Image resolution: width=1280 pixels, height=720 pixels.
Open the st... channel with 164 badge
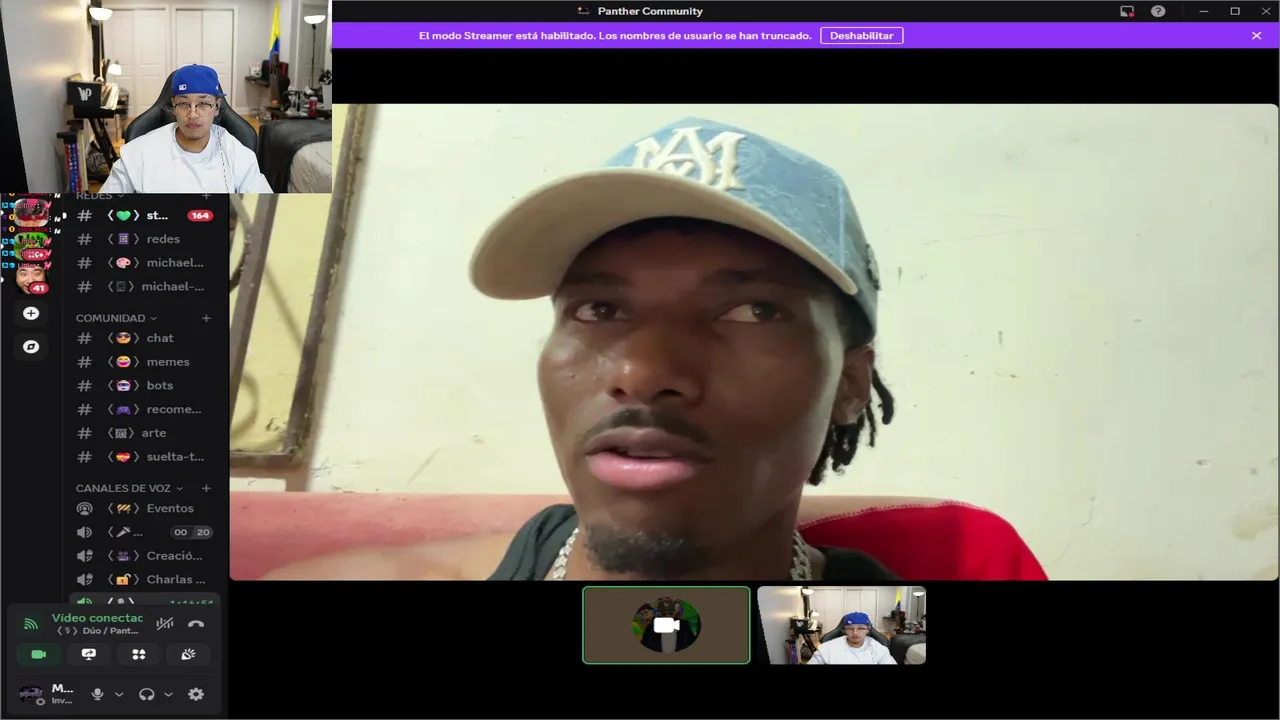click(x=145, y=215)
